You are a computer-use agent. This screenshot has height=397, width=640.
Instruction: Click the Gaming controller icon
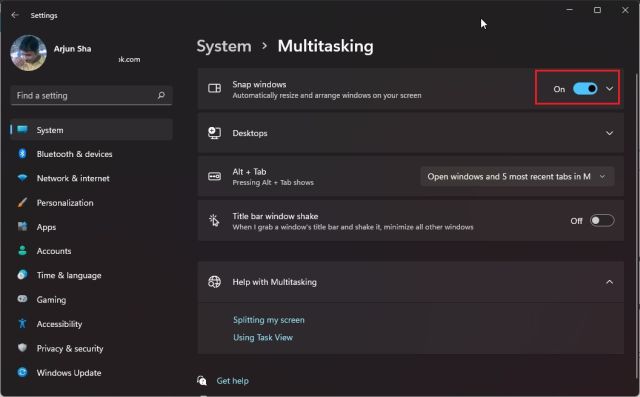point(22,299)
